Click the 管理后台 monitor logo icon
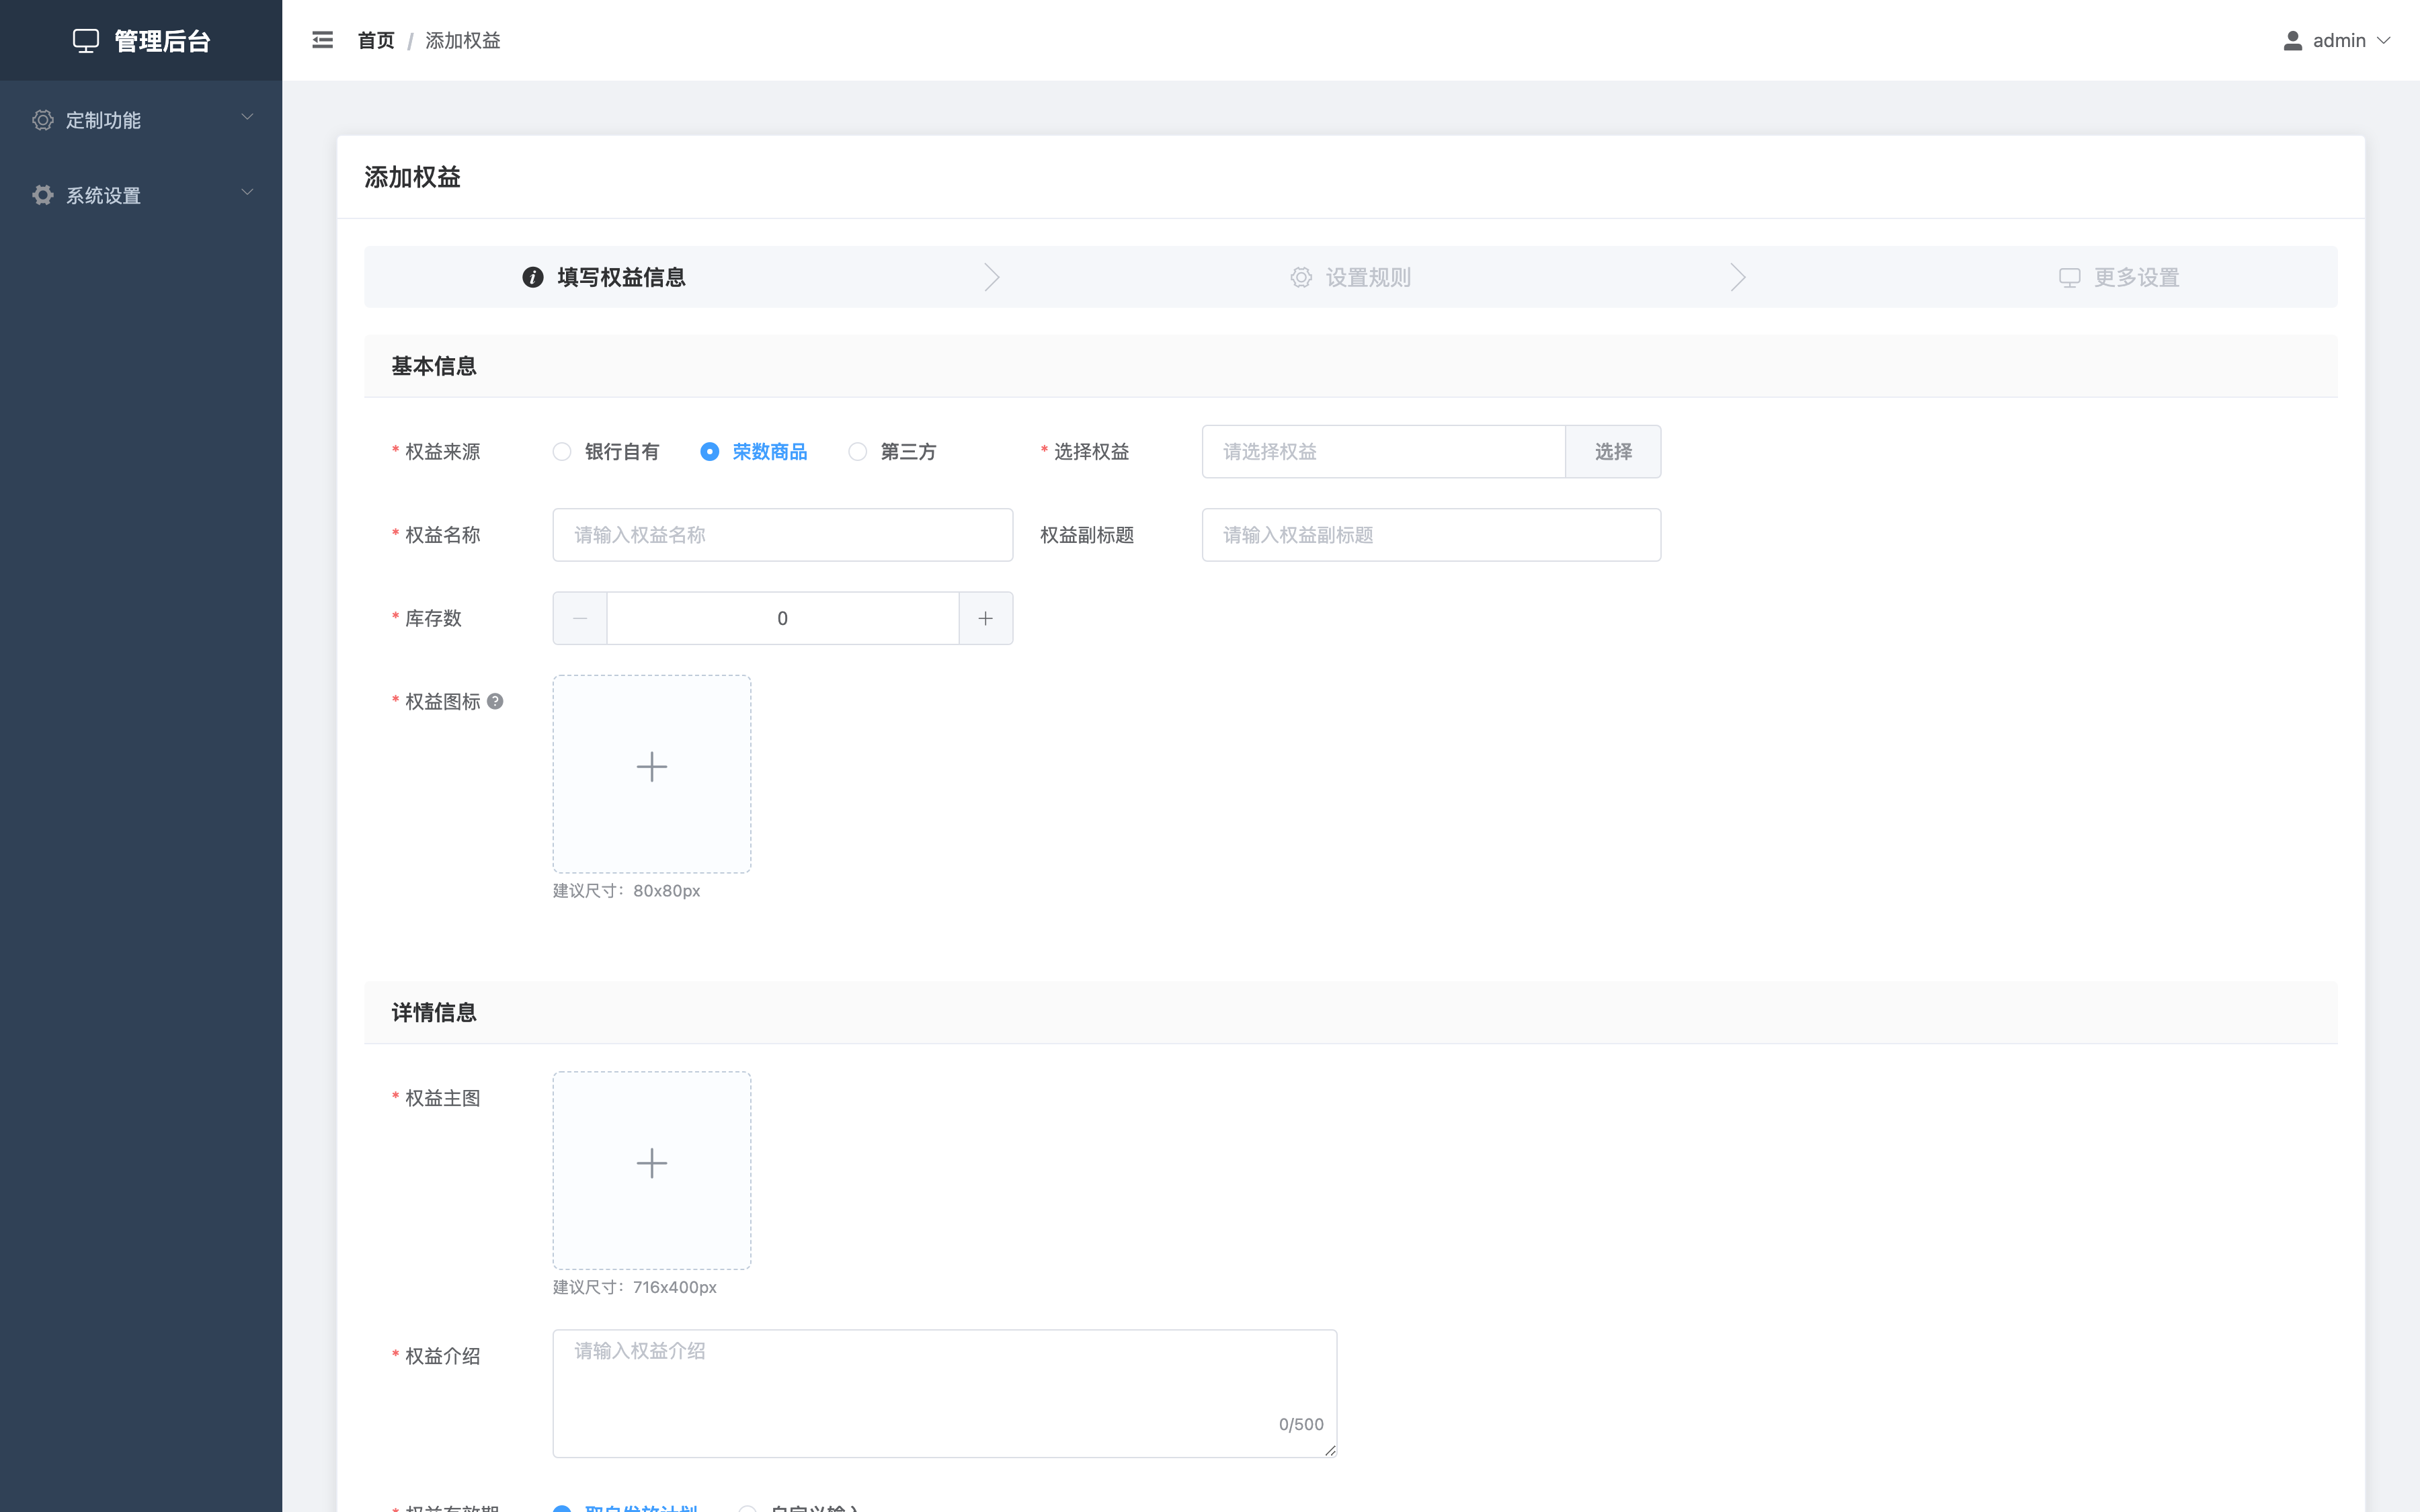The width and height of the screenshot is (2420, 1512). click(x=86, y=41)
